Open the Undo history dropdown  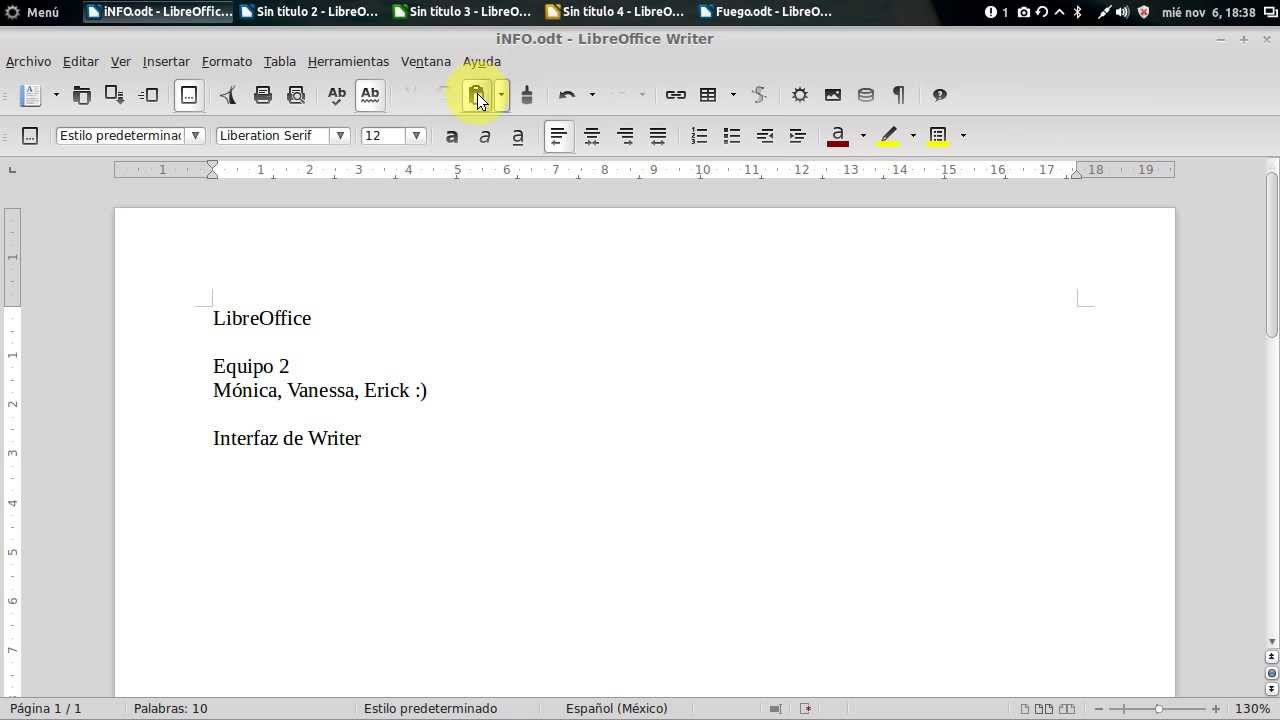pyautogui.click(x=592, y=95)
